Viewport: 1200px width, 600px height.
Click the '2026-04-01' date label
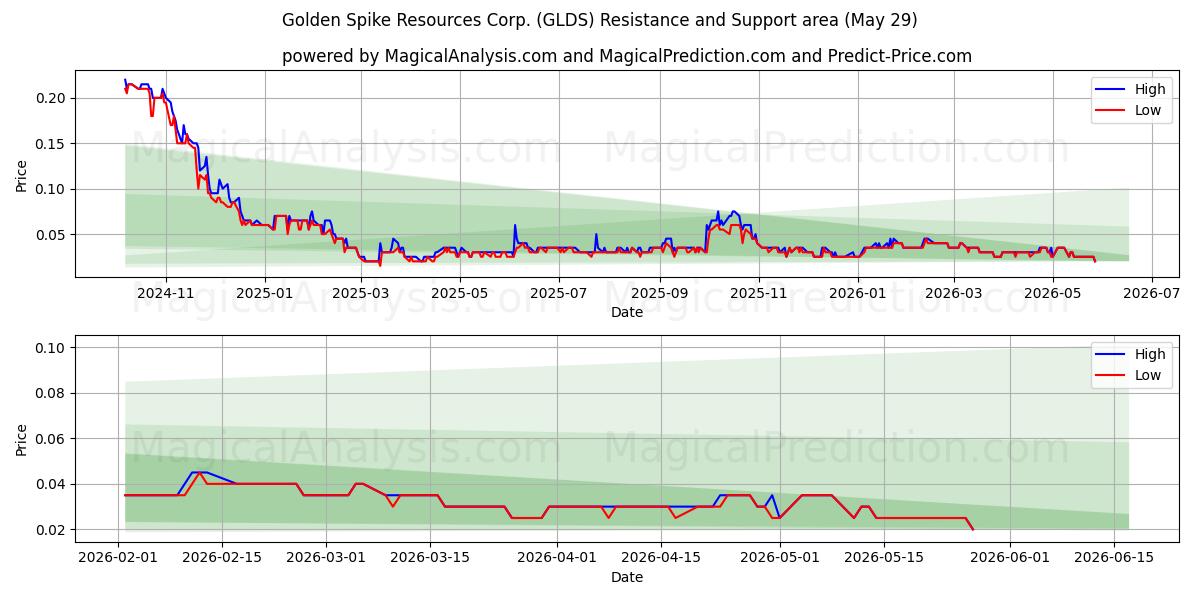pyautogui.click(x=557, y=559)
